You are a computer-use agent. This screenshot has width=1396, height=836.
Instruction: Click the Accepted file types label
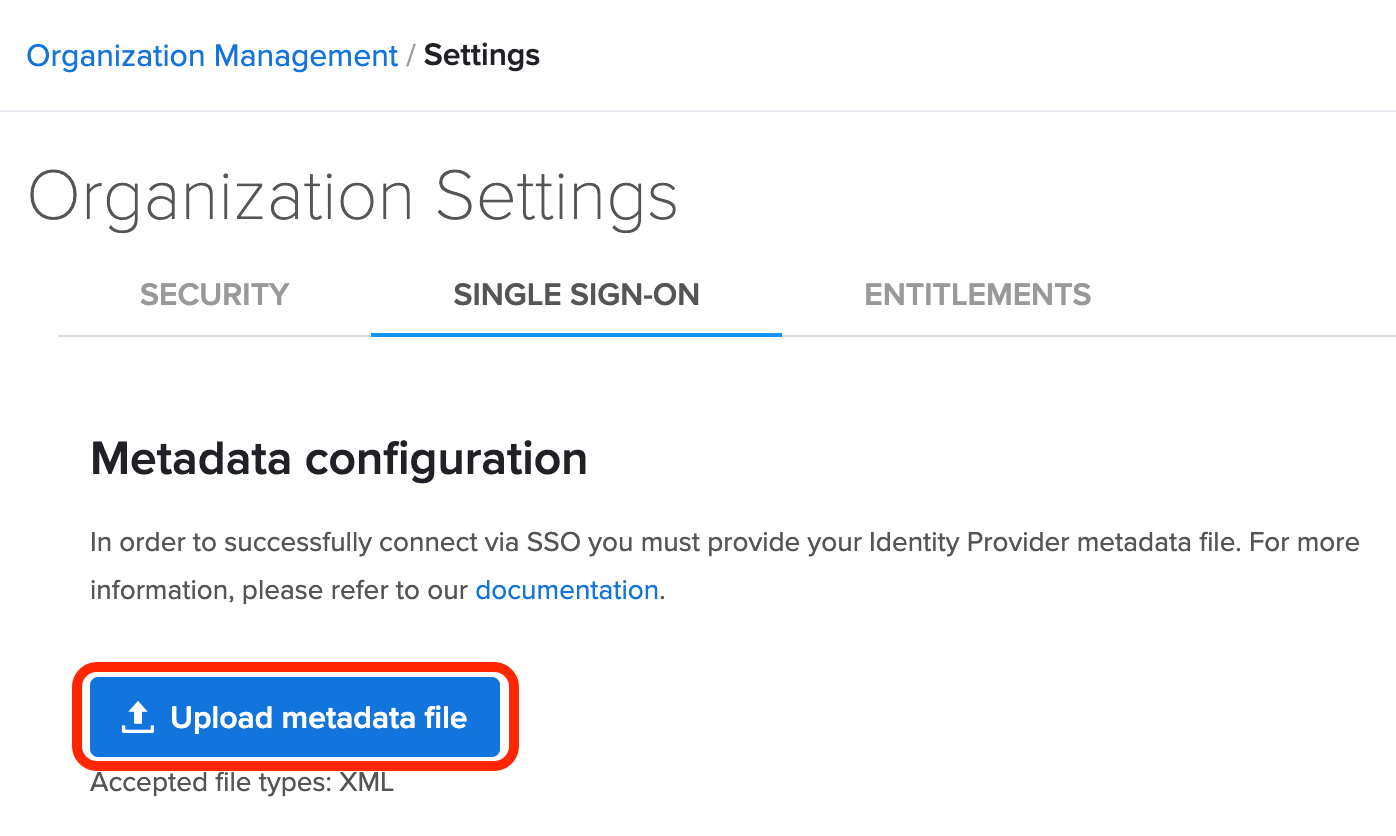241,782
